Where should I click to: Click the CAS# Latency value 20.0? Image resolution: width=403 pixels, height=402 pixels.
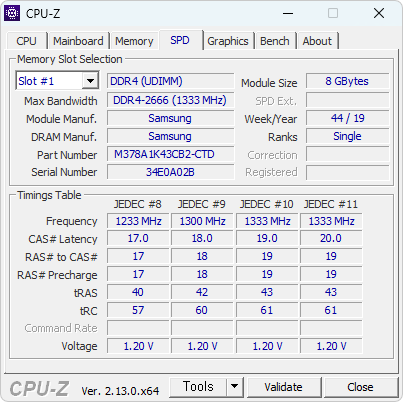pos(331,239)
